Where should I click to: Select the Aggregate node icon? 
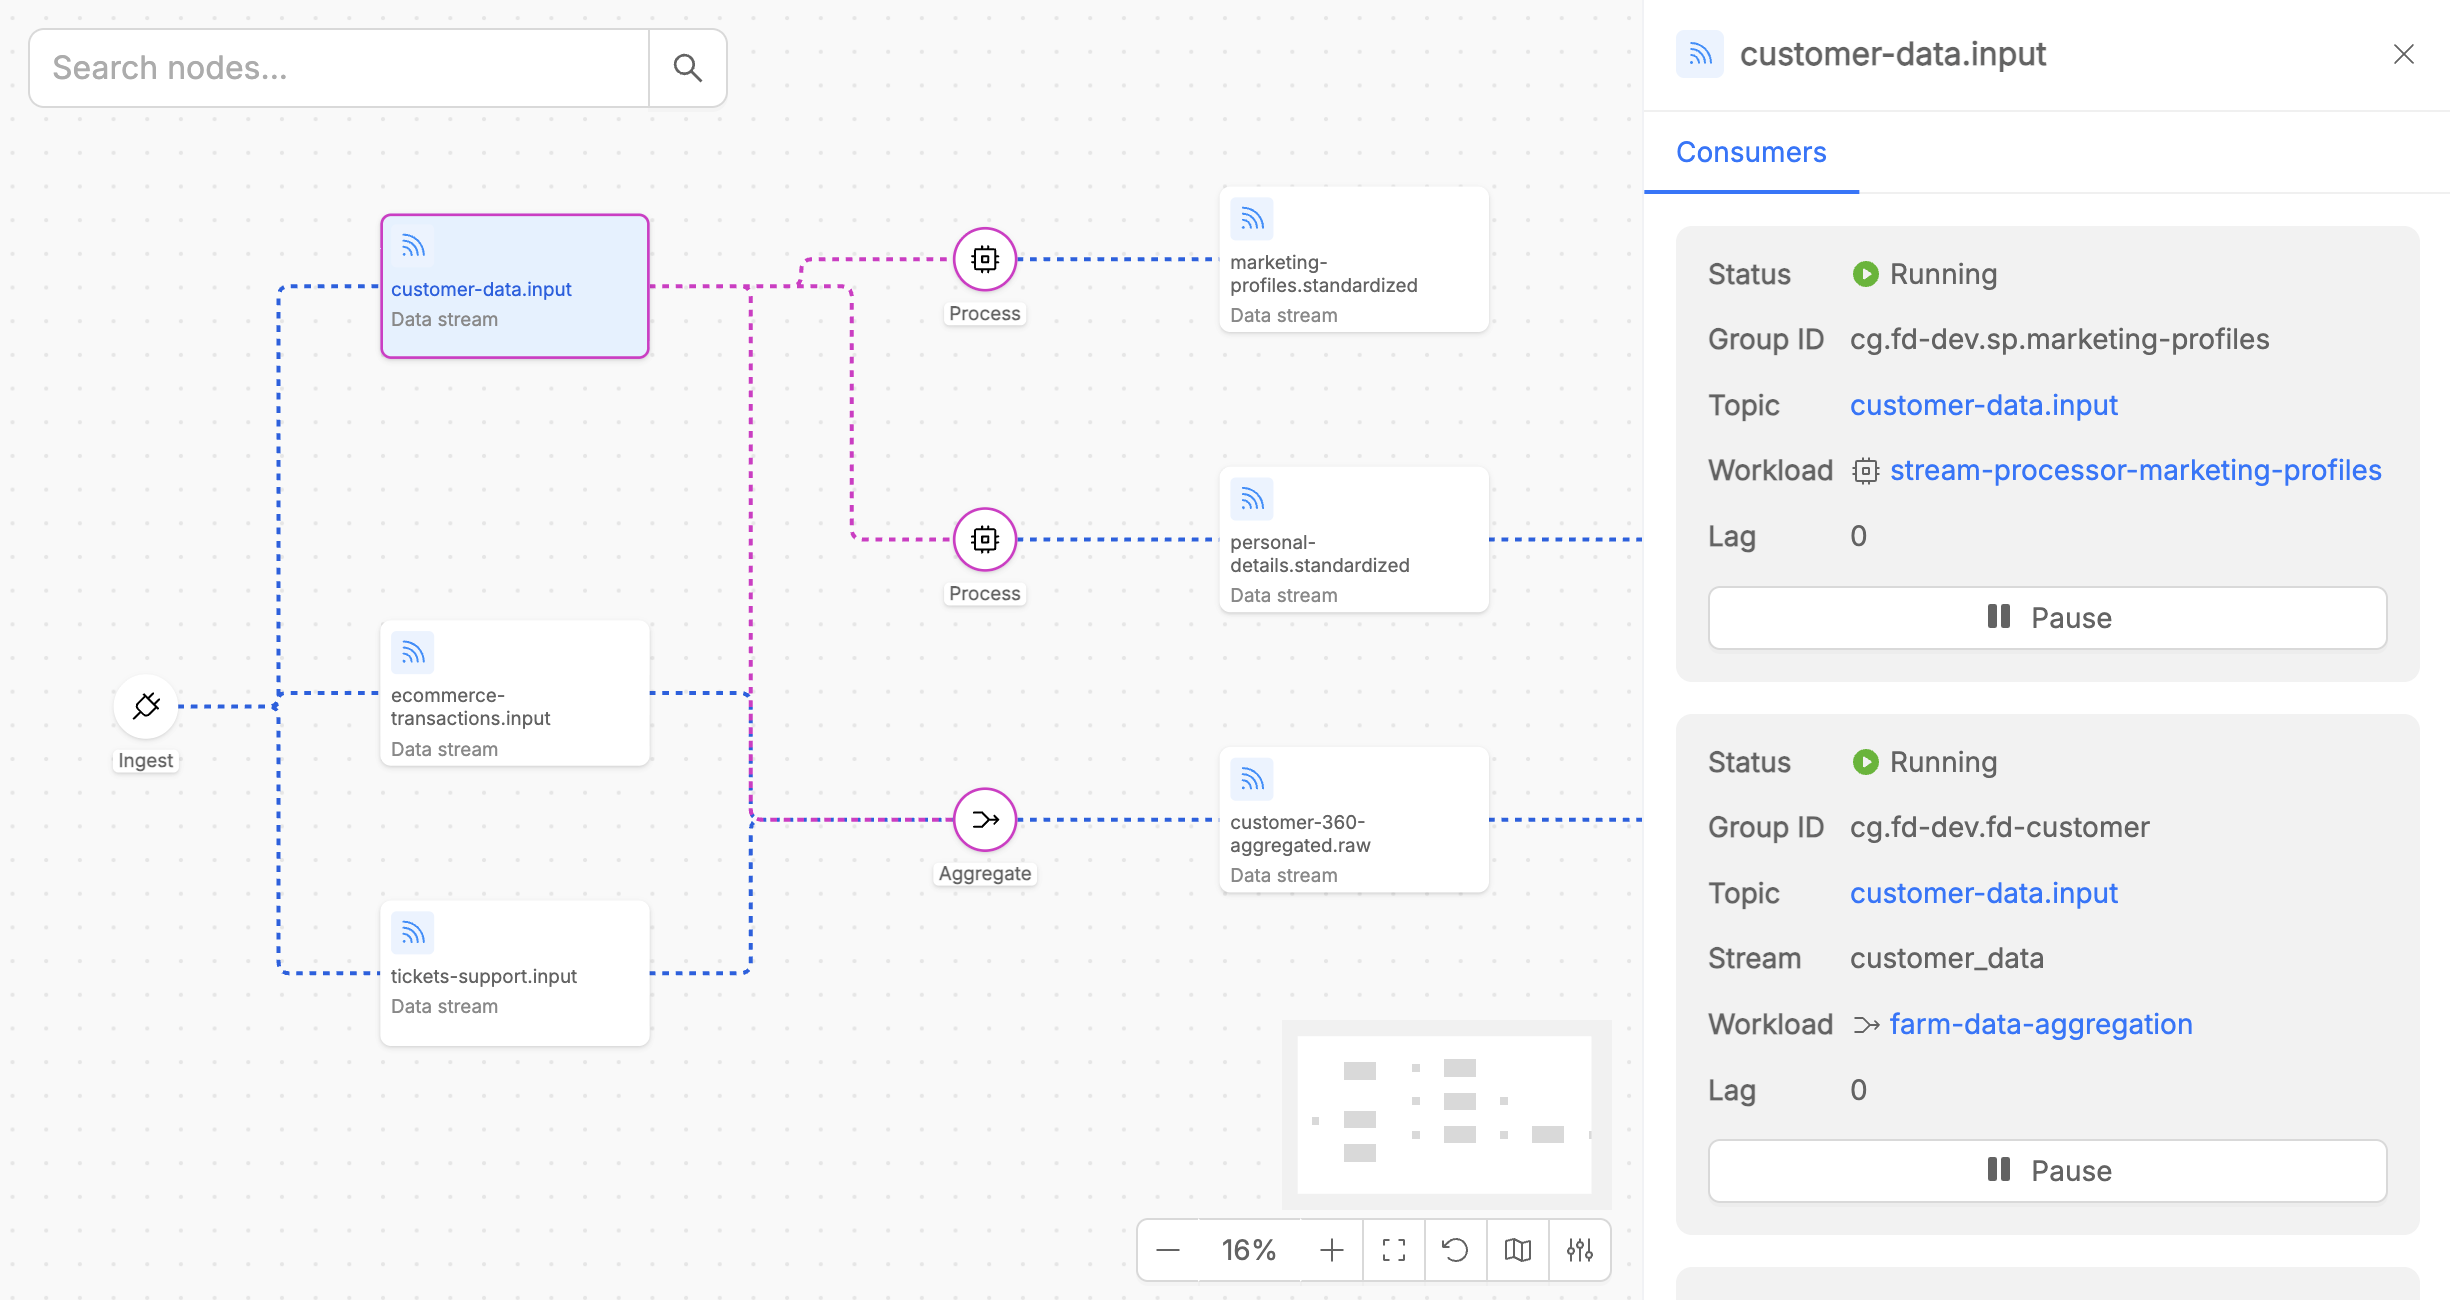coord(984,818)
